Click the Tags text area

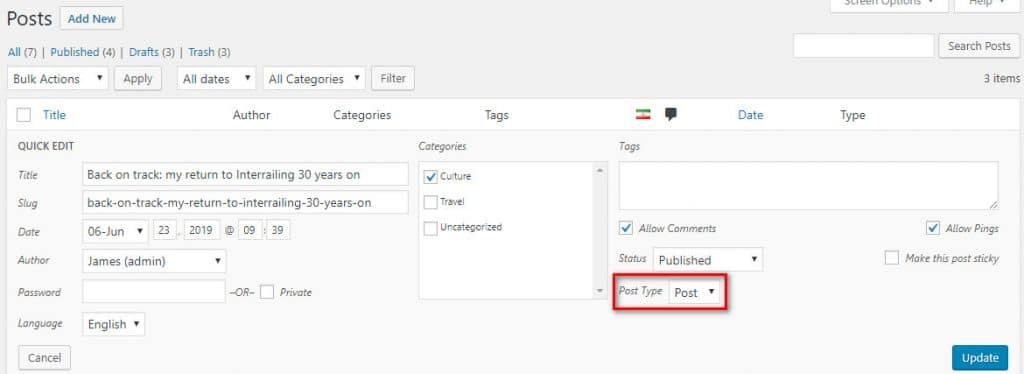(x=808, y=186)
